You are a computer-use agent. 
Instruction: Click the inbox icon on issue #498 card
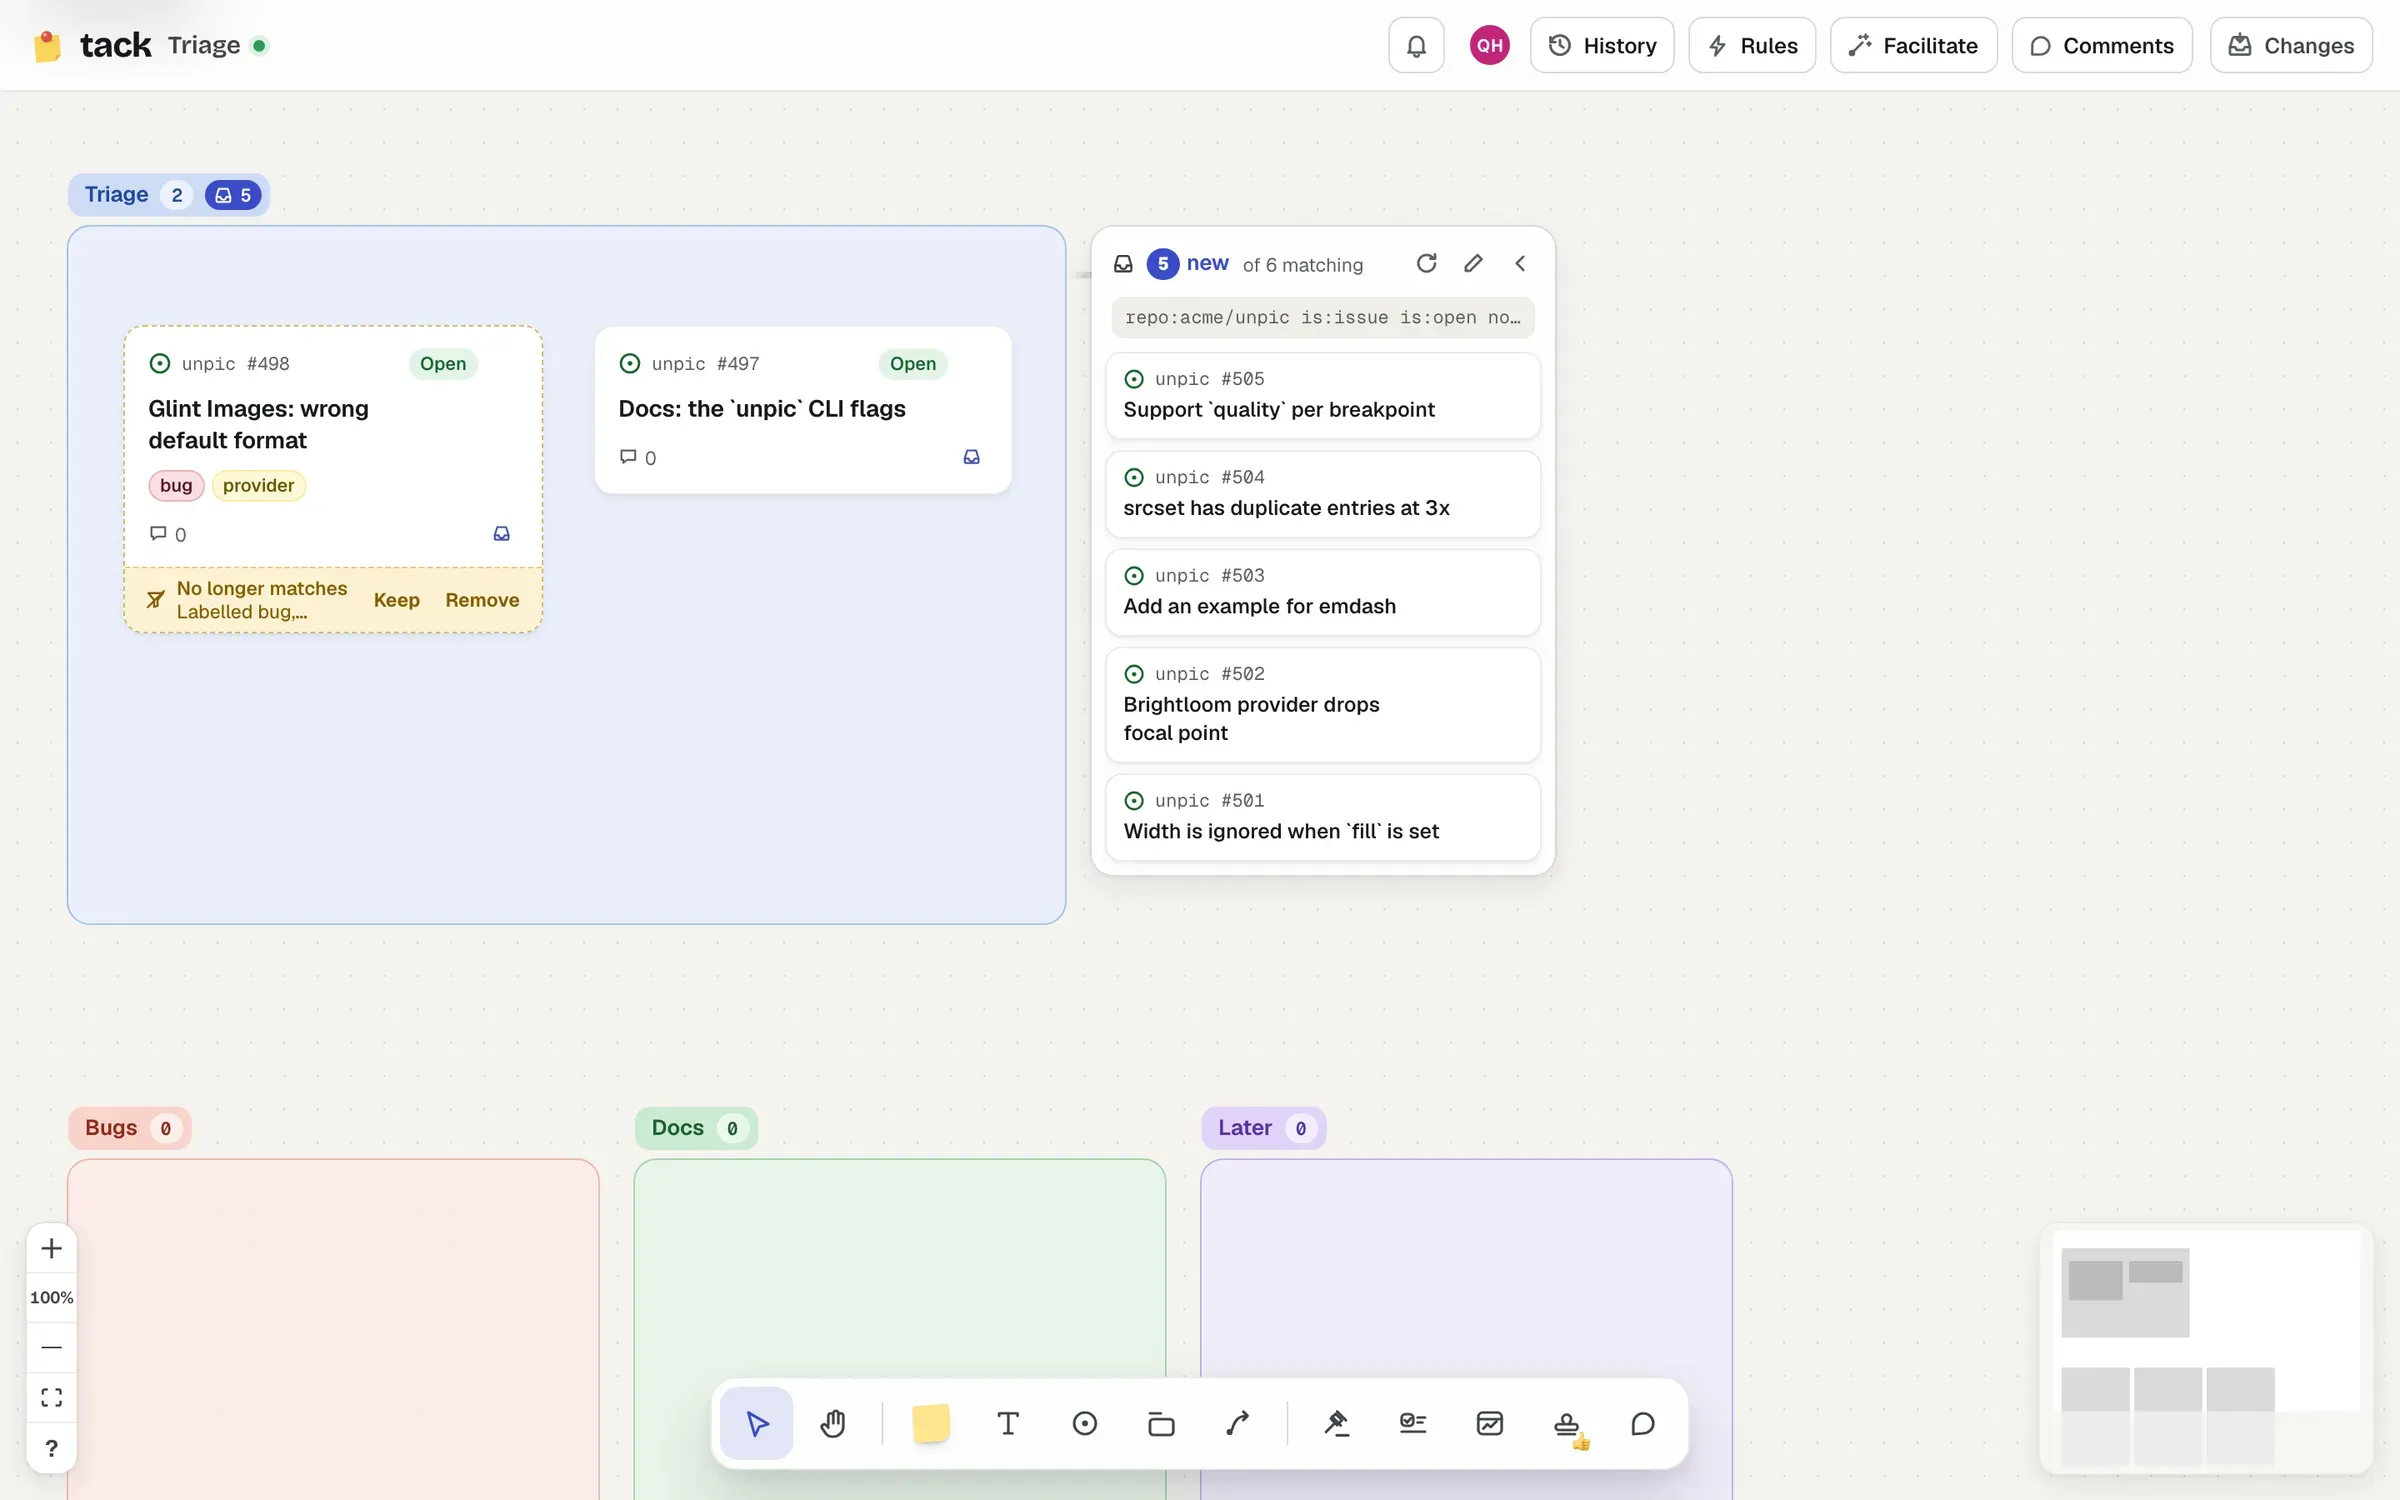[x=502, y=534]
